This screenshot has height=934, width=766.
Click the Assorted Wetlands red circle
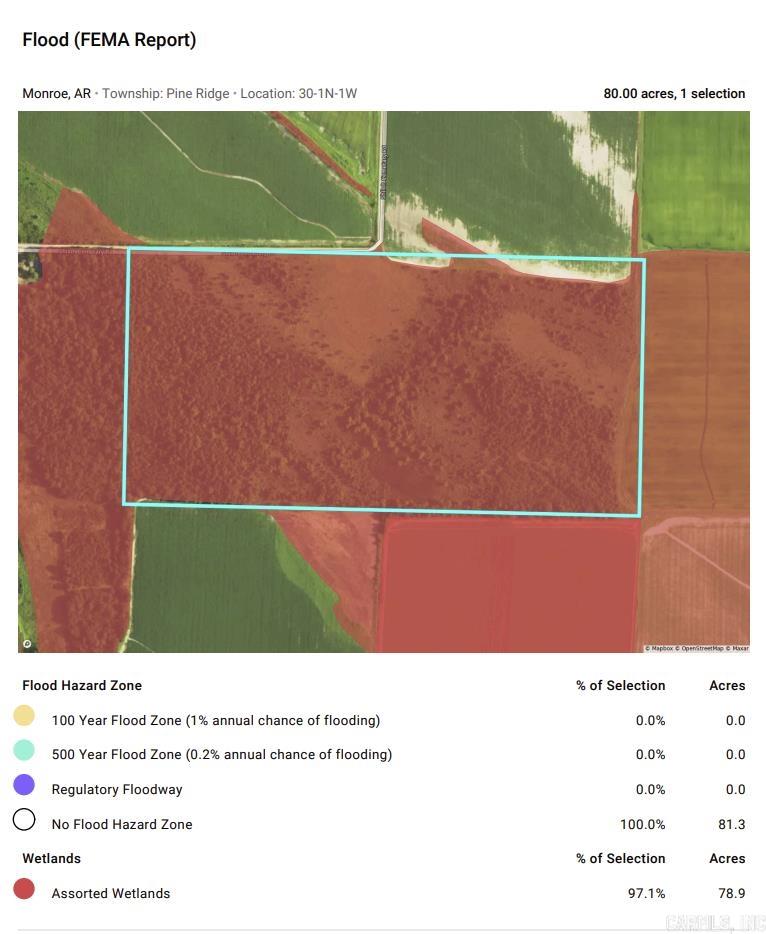click(24, 890)
